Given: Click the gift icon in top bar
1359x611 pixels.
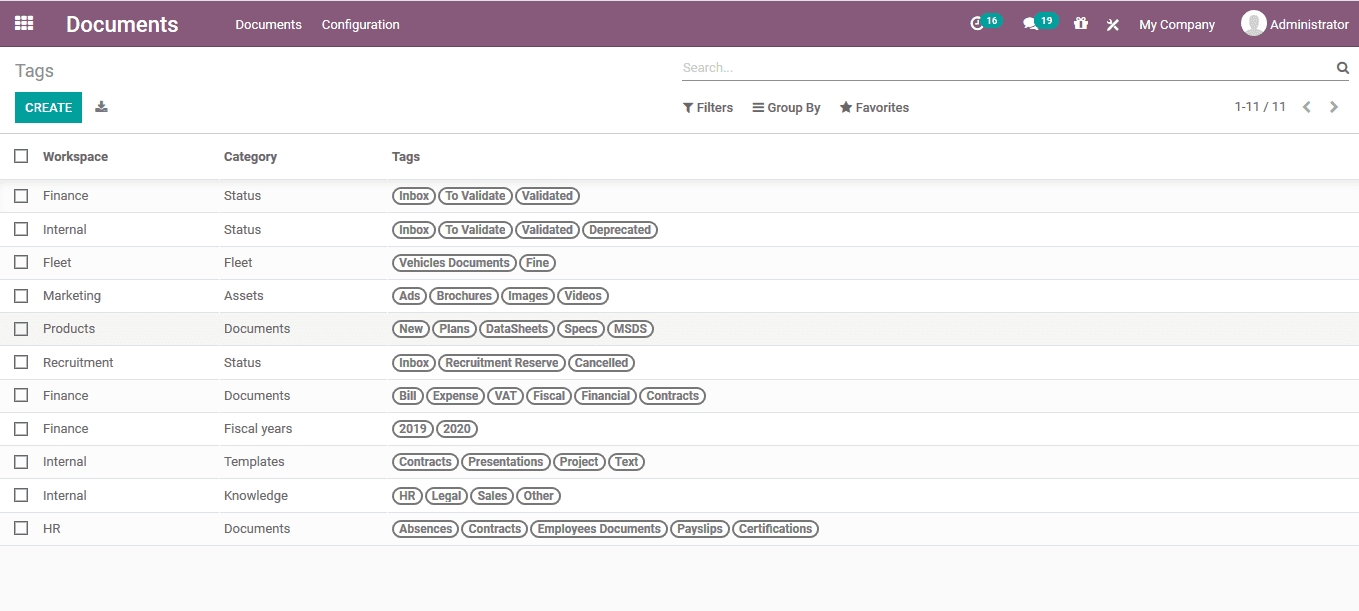Looking at the screenshot, I should point(1081,24).
